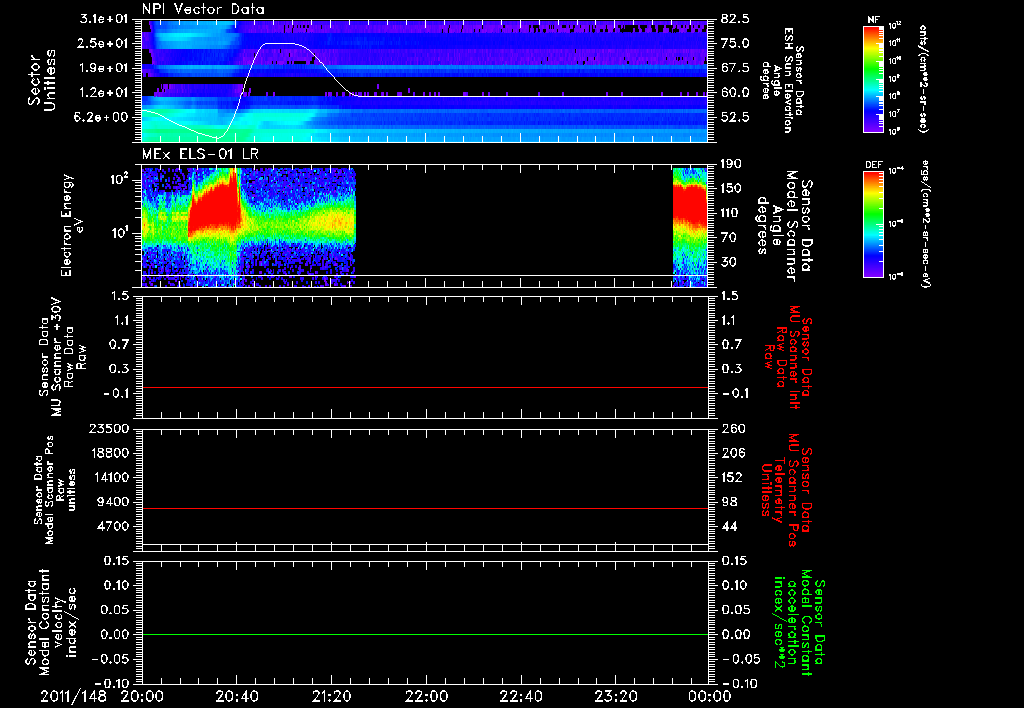Click the 82.5 sun elevation tick label
The height and width of the screenshot is (708, 1024).
(735, 19)
